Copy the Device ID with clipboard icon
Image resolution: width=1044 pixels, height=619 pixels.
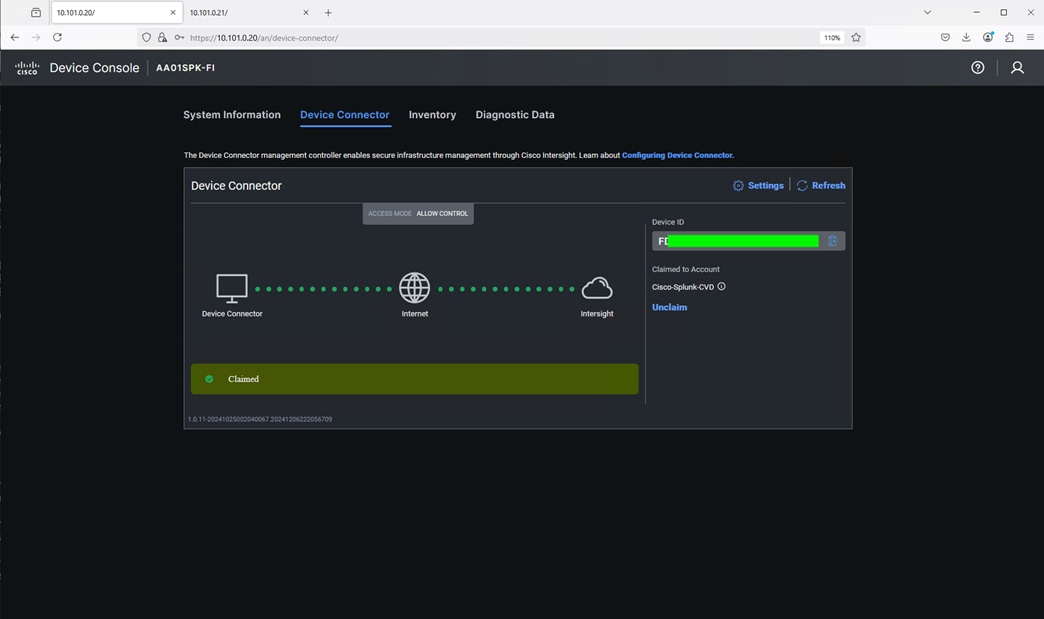pyautogui.click(x=832, y=241)
